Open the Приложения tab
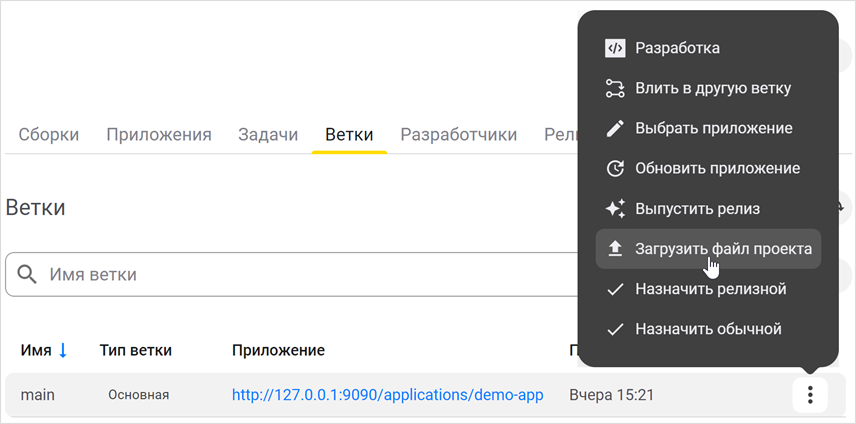The width and height of the screenshot is (856, 424). [158, 135]
